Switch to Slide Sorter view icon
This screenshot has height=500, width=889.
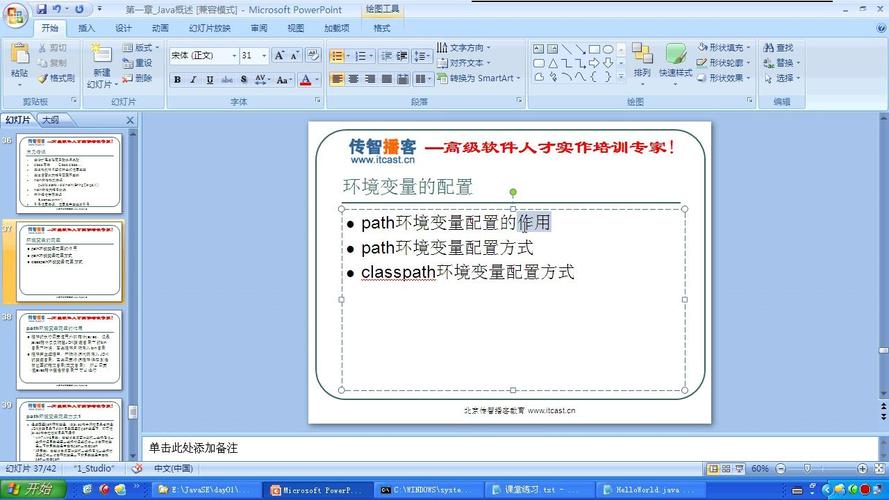pyautogui.click(x=726, y=468)
